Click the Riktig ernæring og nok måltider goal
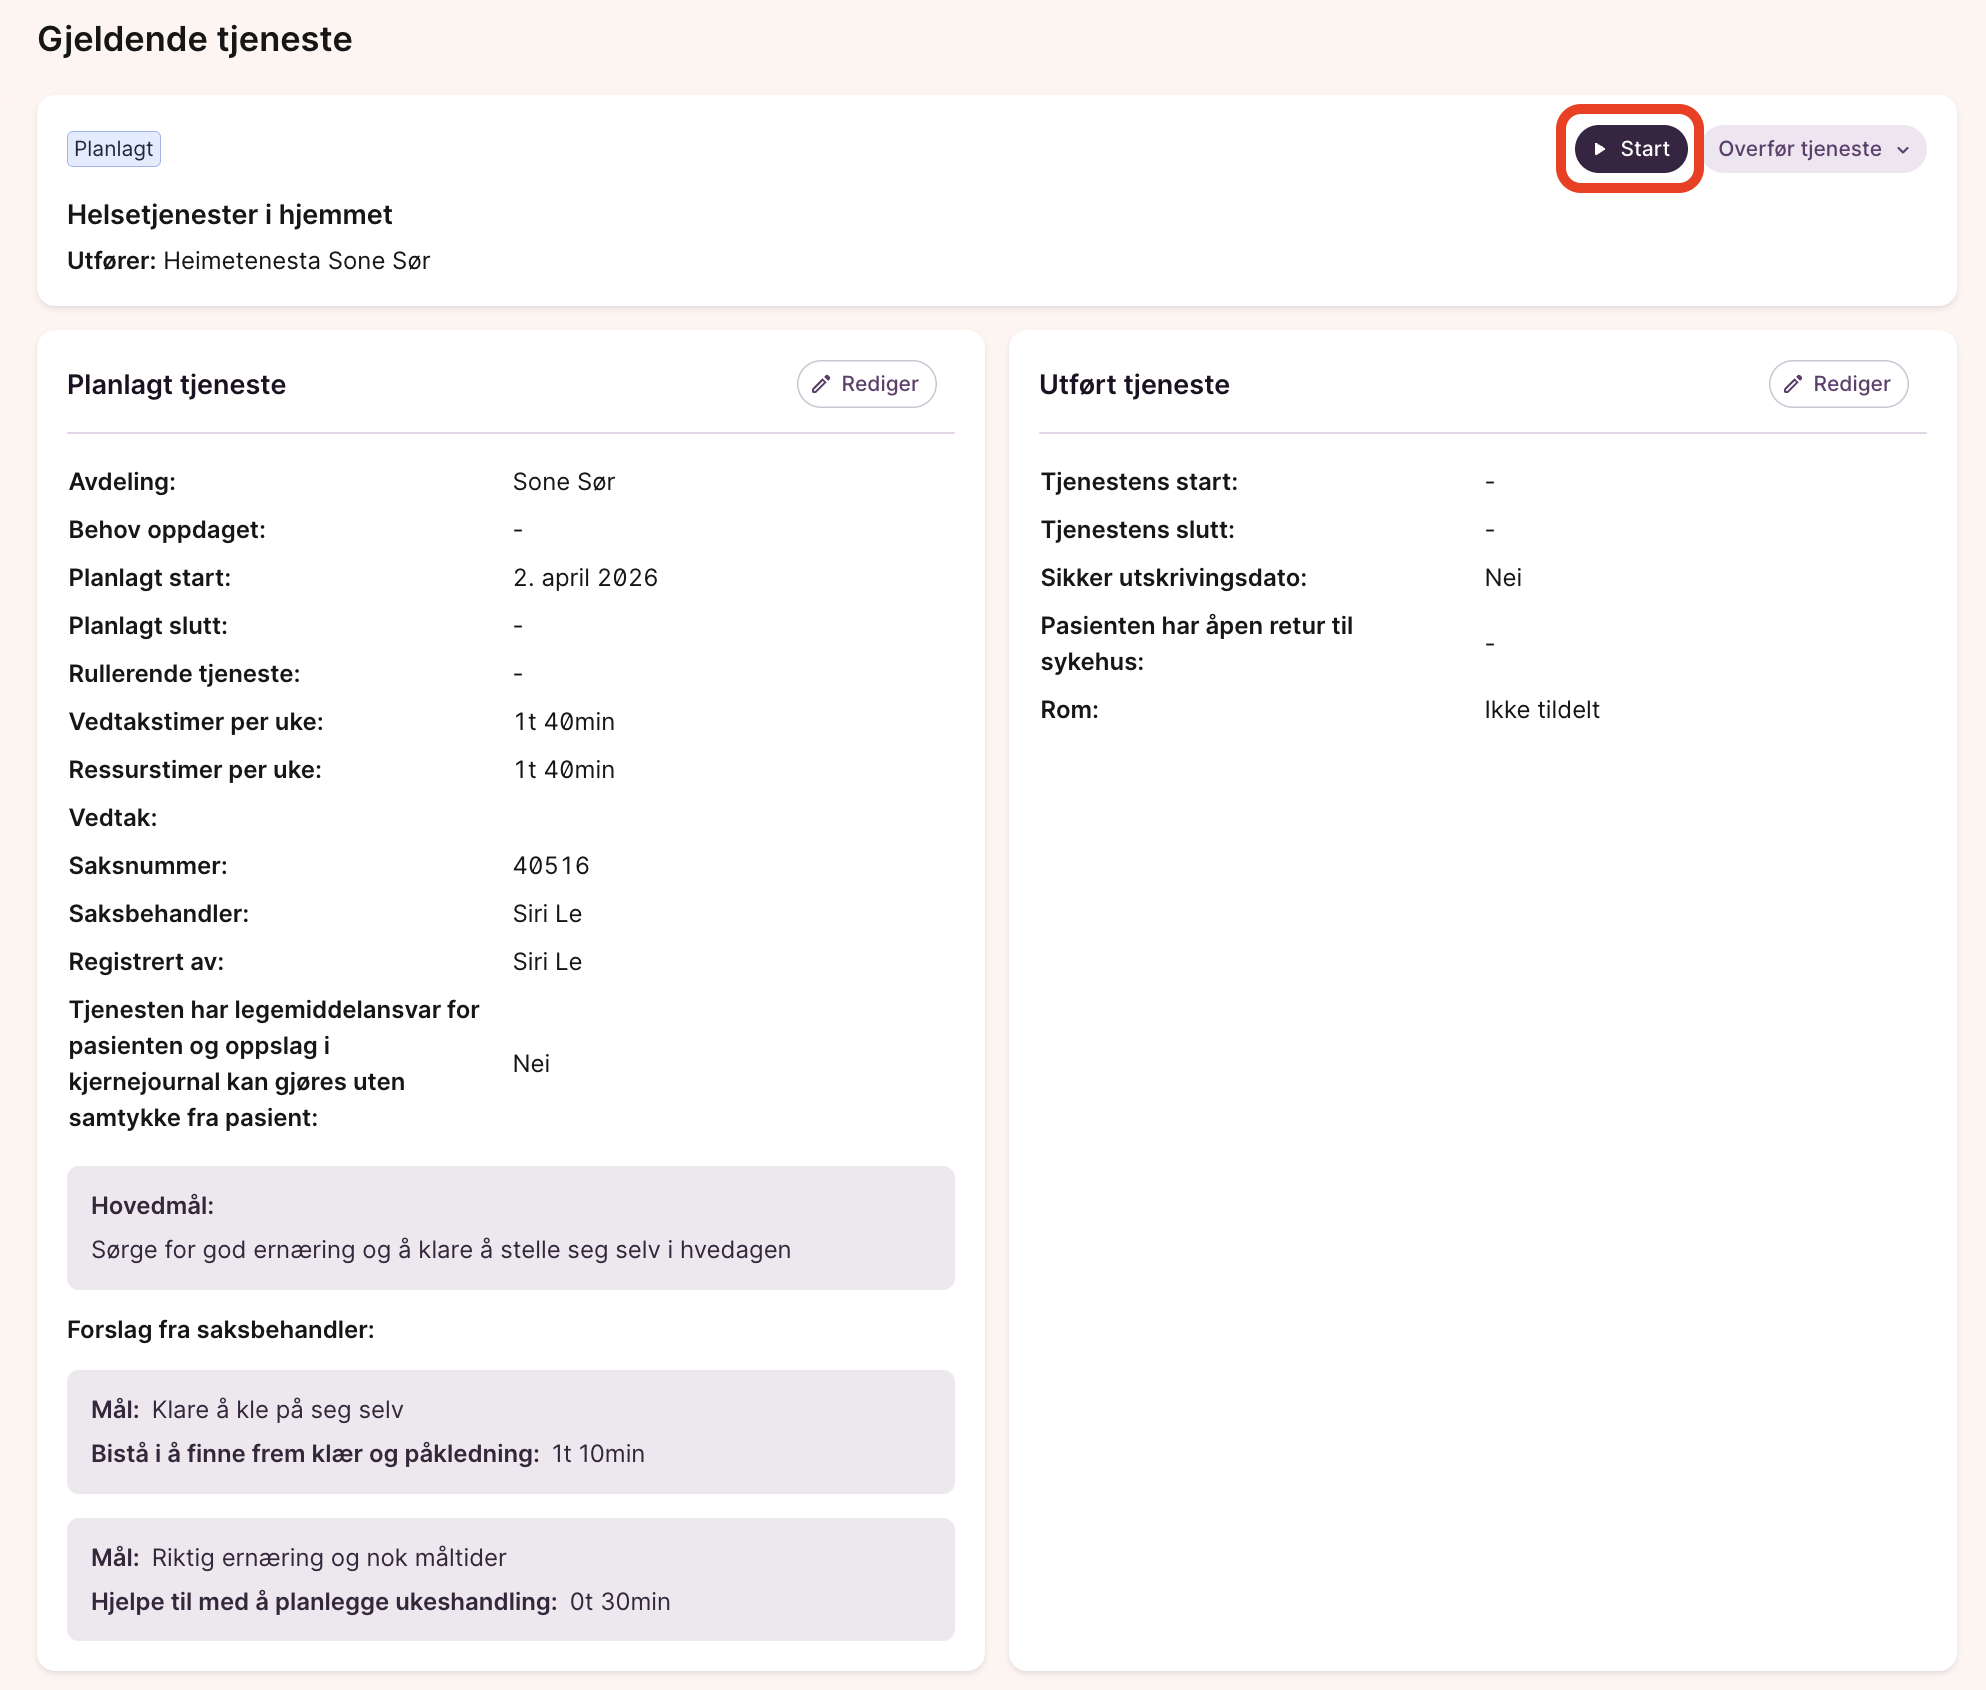Screen dimensions: 1986x1690 pos(329,1557)
